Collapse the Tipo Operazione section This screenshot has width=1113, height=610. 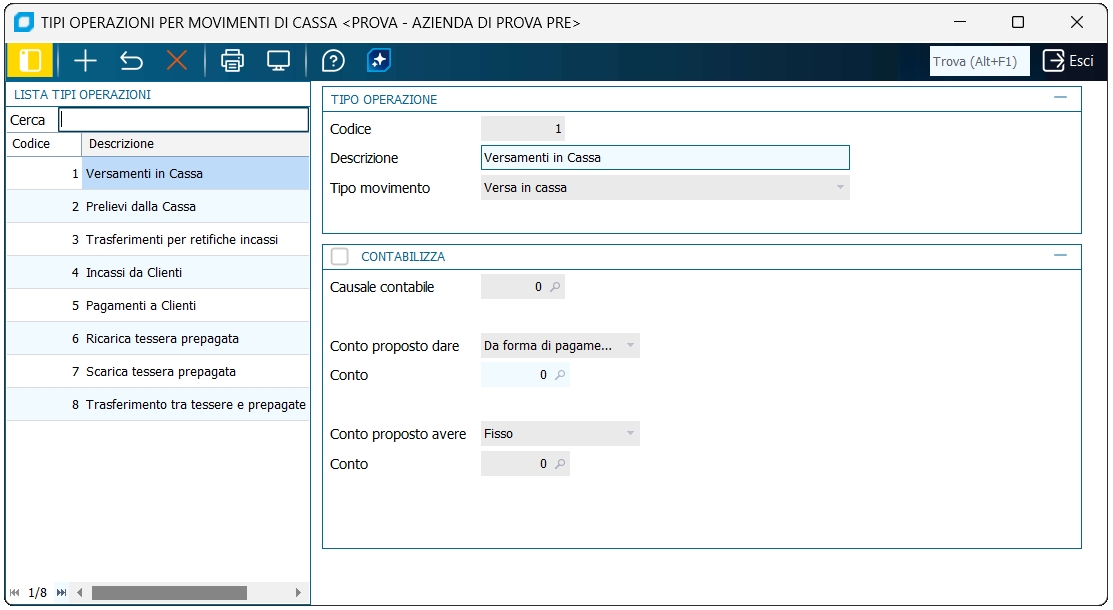point(1061,99)
